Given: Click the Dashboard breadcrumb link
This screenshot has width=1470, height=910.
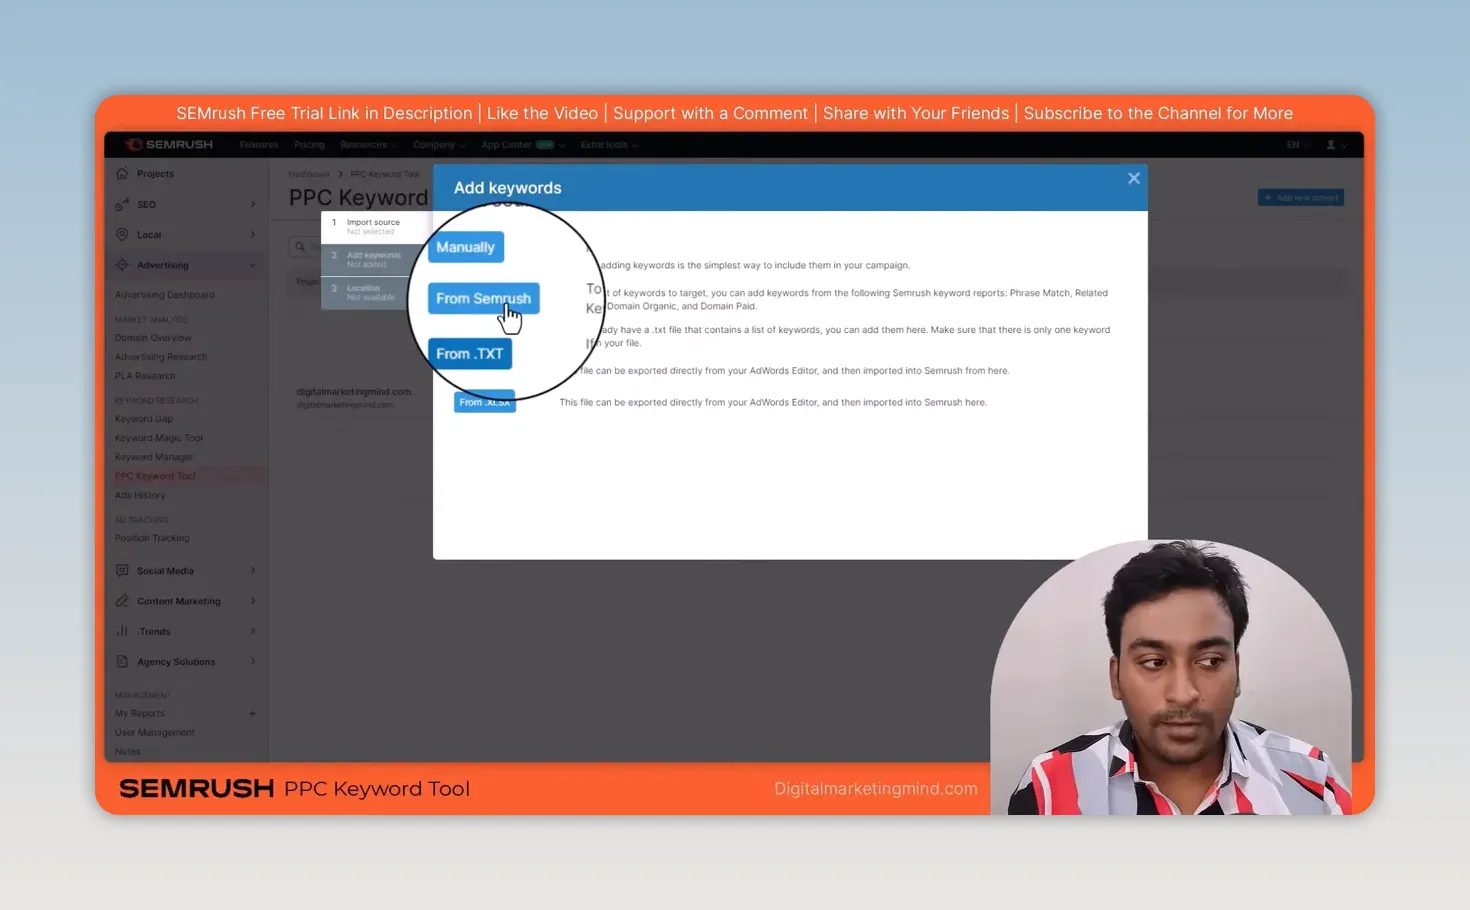Looking at the screenshot, I should (x=309, y=174).
